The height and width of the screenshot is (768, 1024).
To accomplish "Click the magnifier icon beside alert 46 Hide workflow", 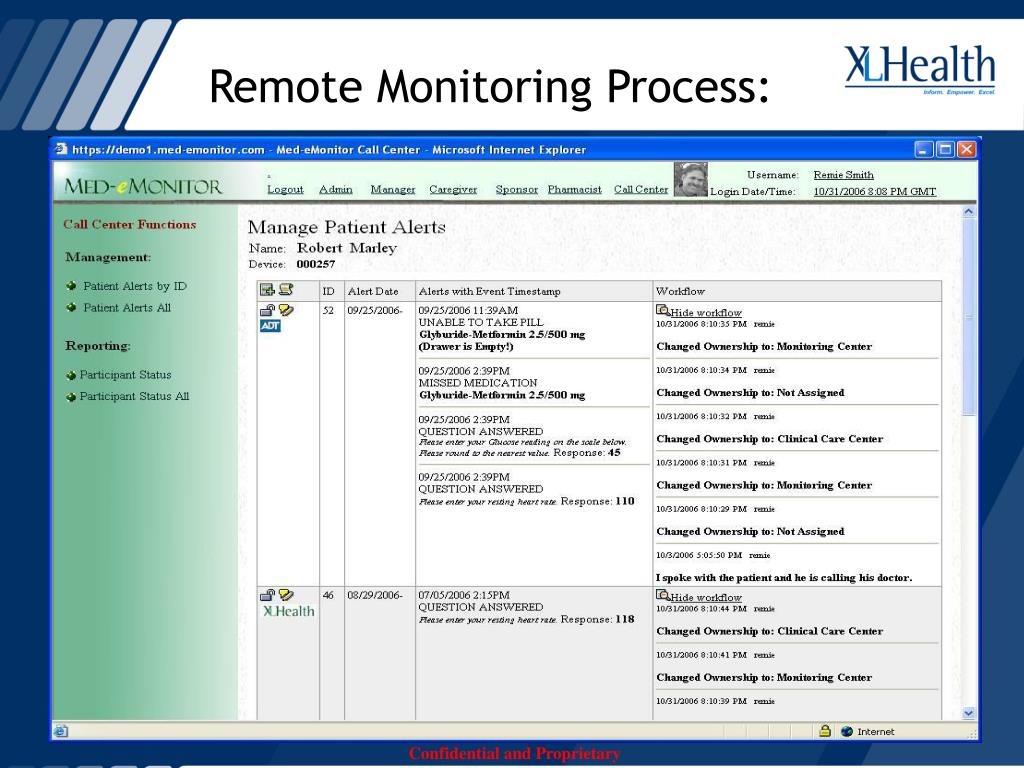I will click(x=663, y=595).
